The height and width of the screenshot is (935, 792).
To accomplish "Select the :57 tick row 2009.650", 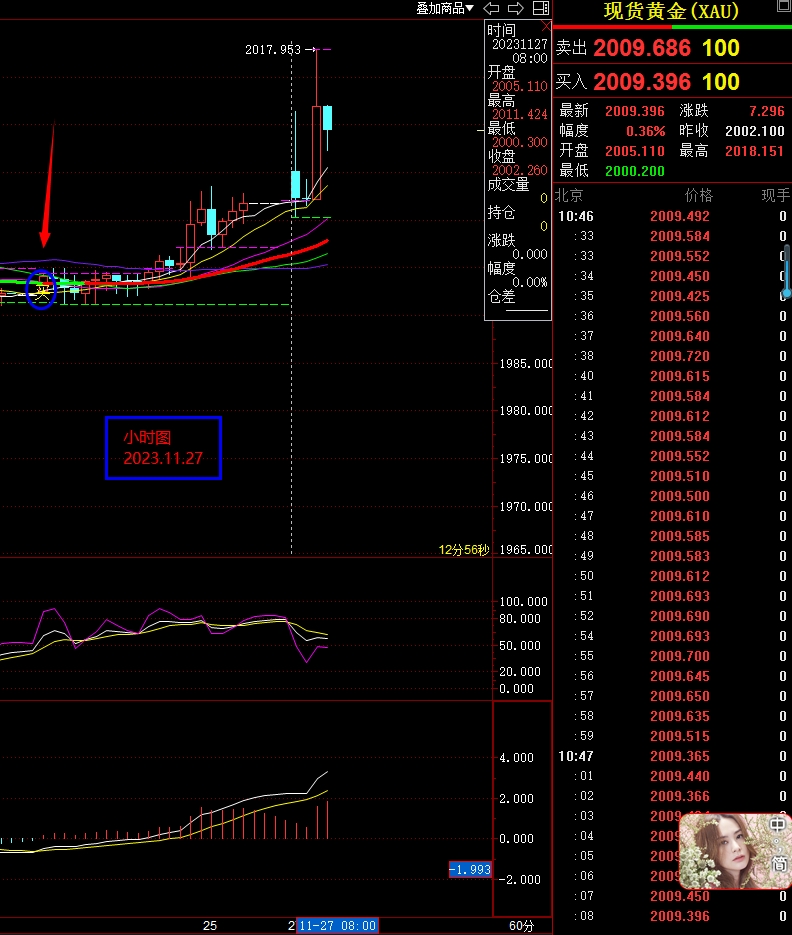I will 672,696.
